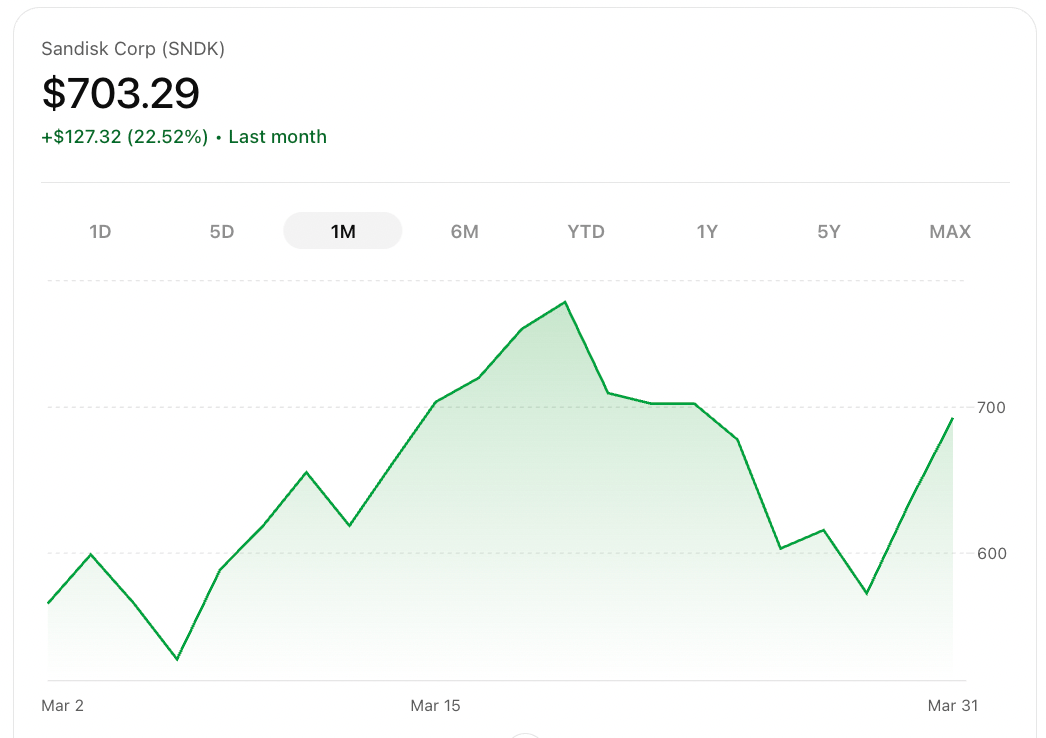Switch to the 1Y chart view

(707, 232)
